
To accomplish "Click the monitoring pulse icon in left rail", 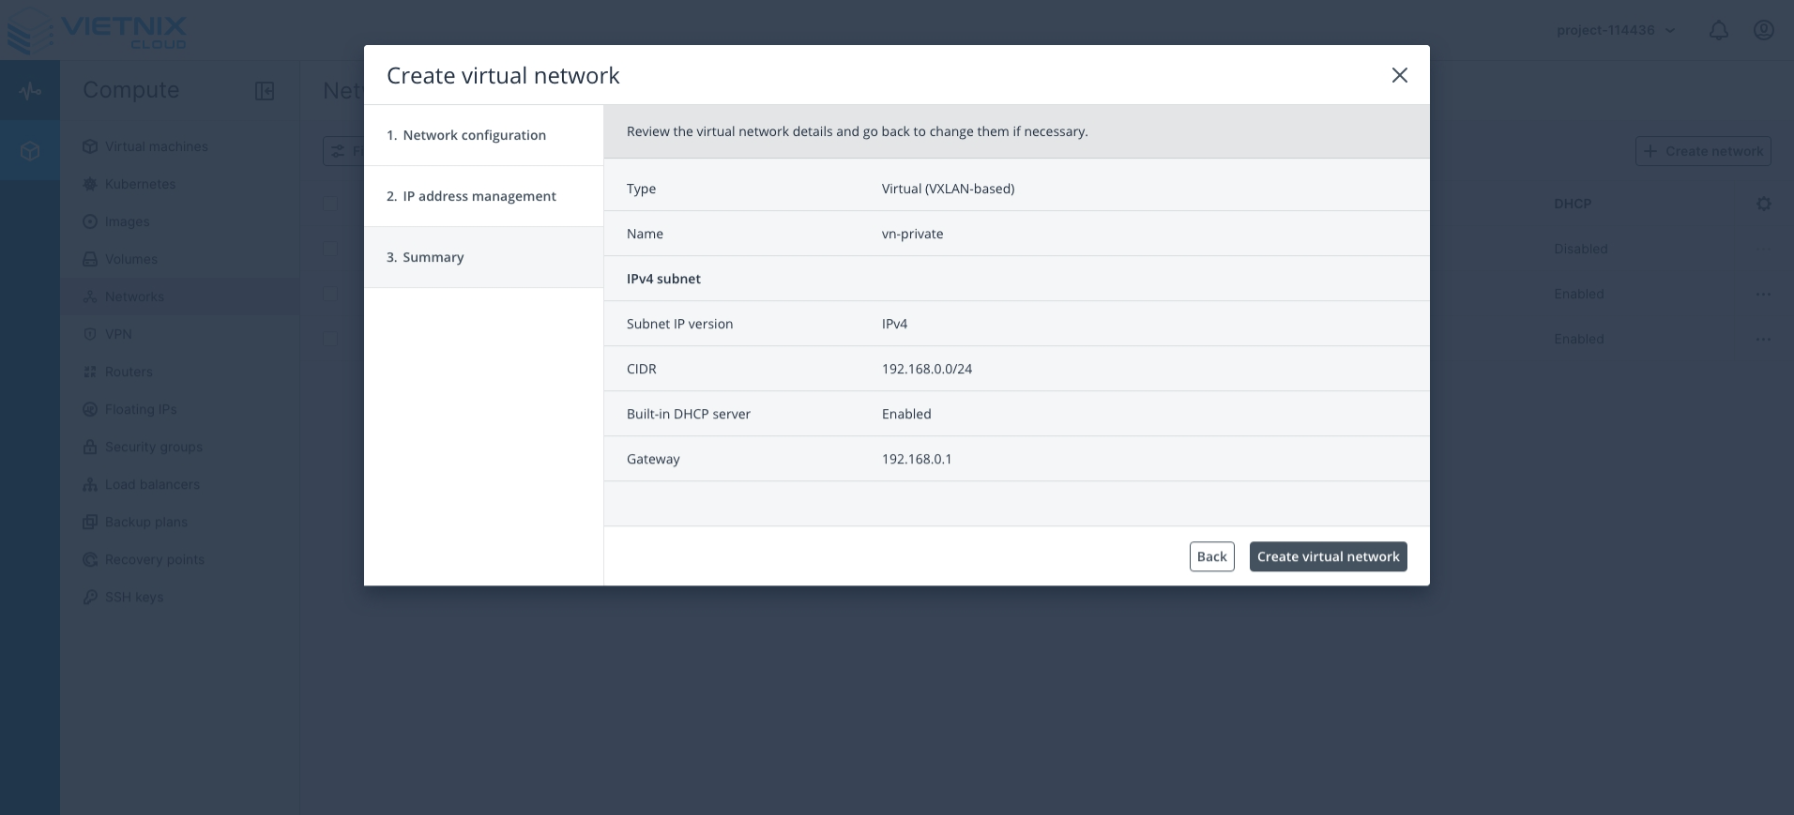I will pos(30,91).
